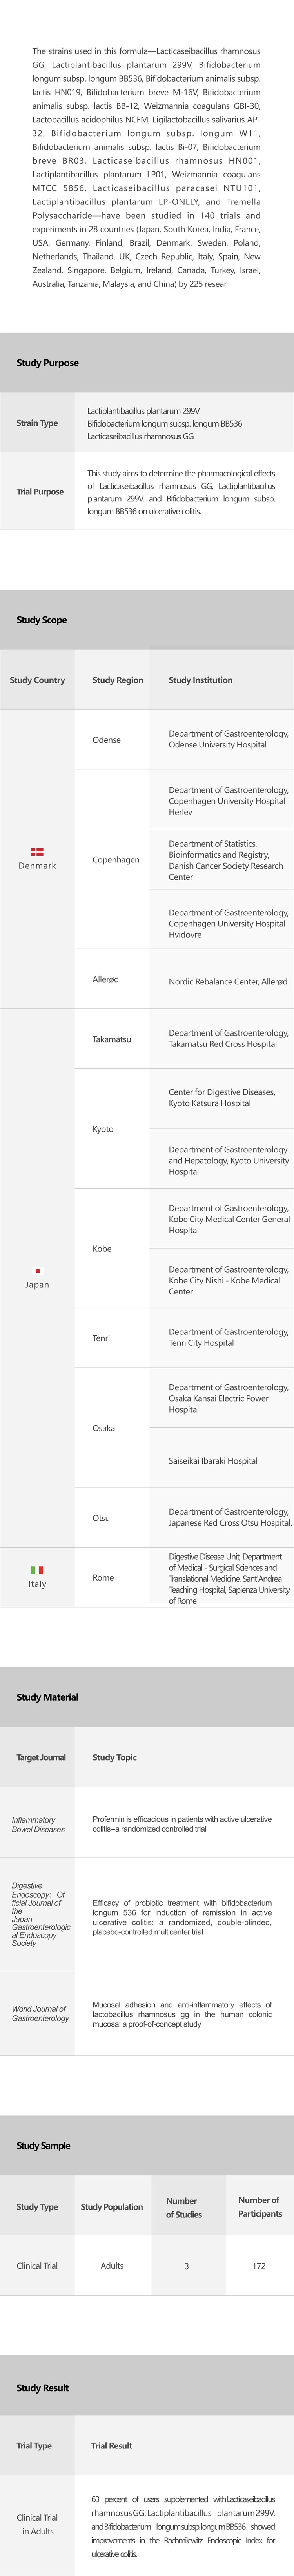Click the Italy flag icon
This screenshot has width=294, height=2576.
[37, 1570]
